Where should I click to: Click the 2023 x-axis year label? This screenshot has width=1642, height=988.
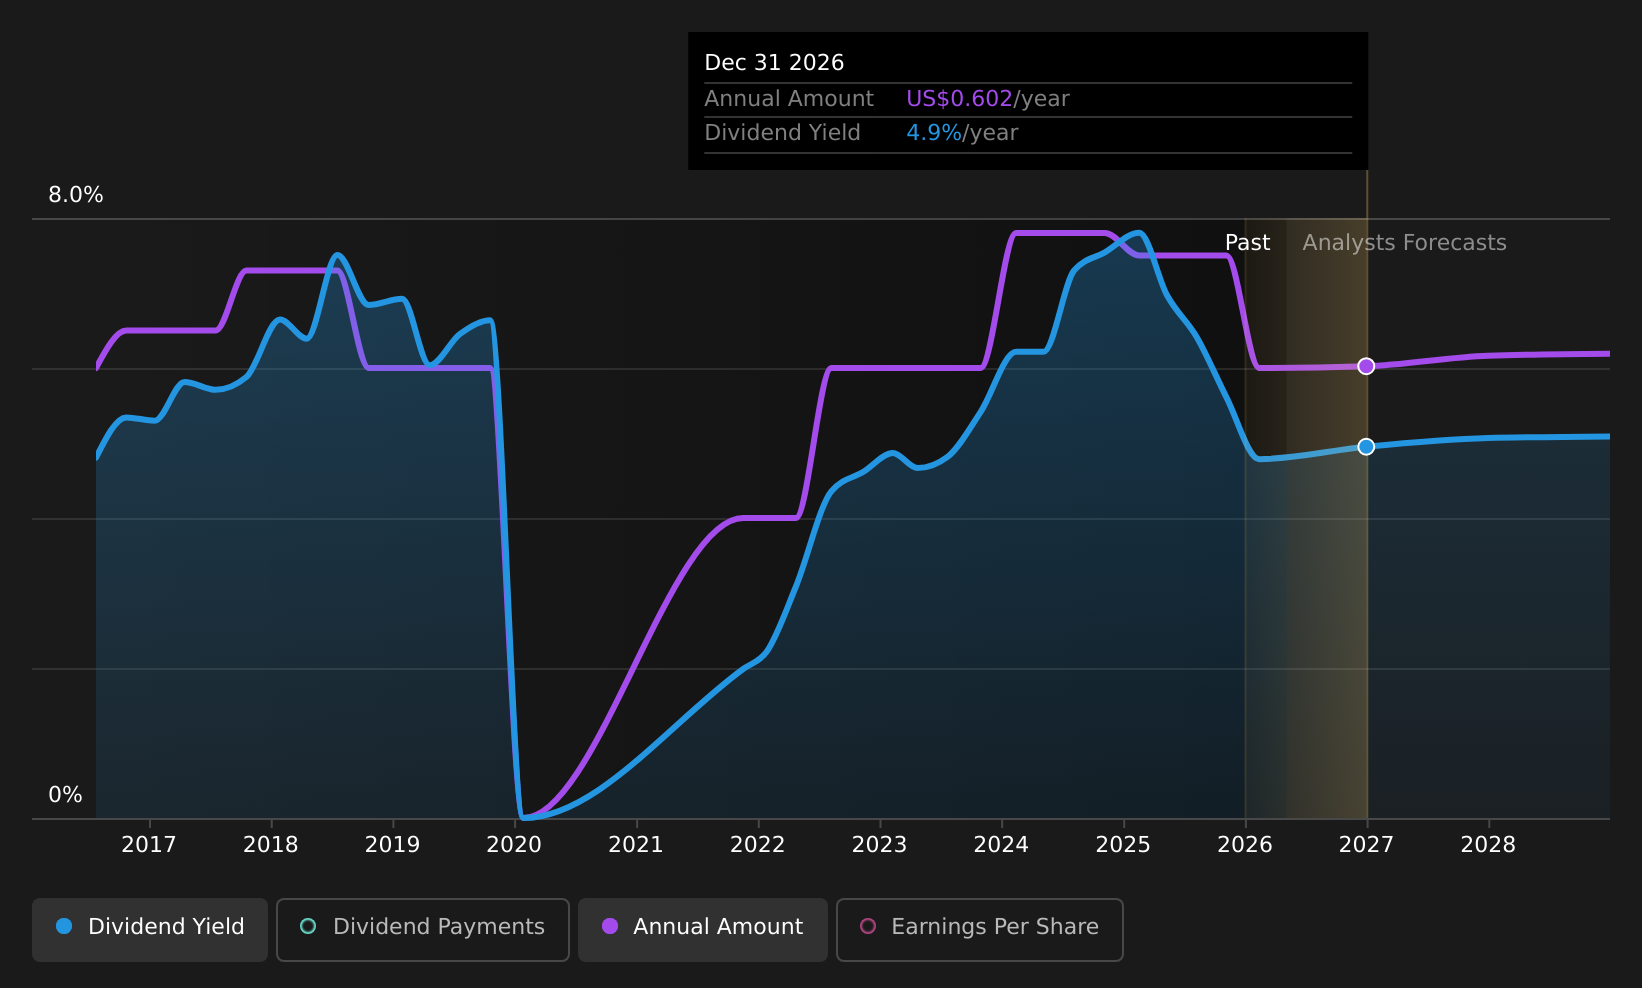[879, 845]
